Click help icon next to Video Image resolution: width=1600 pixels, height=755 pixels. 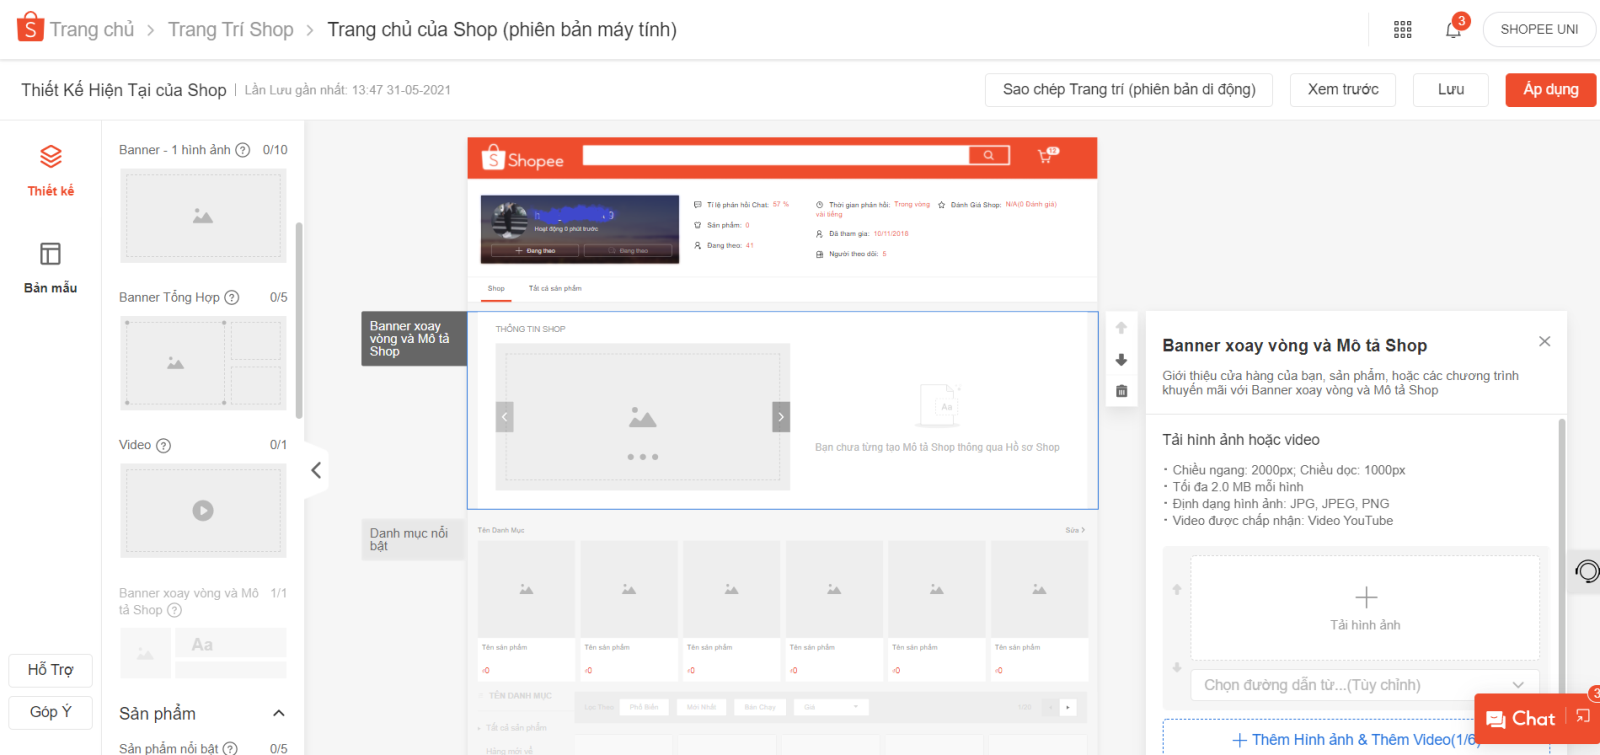click(x=164, y=446)
